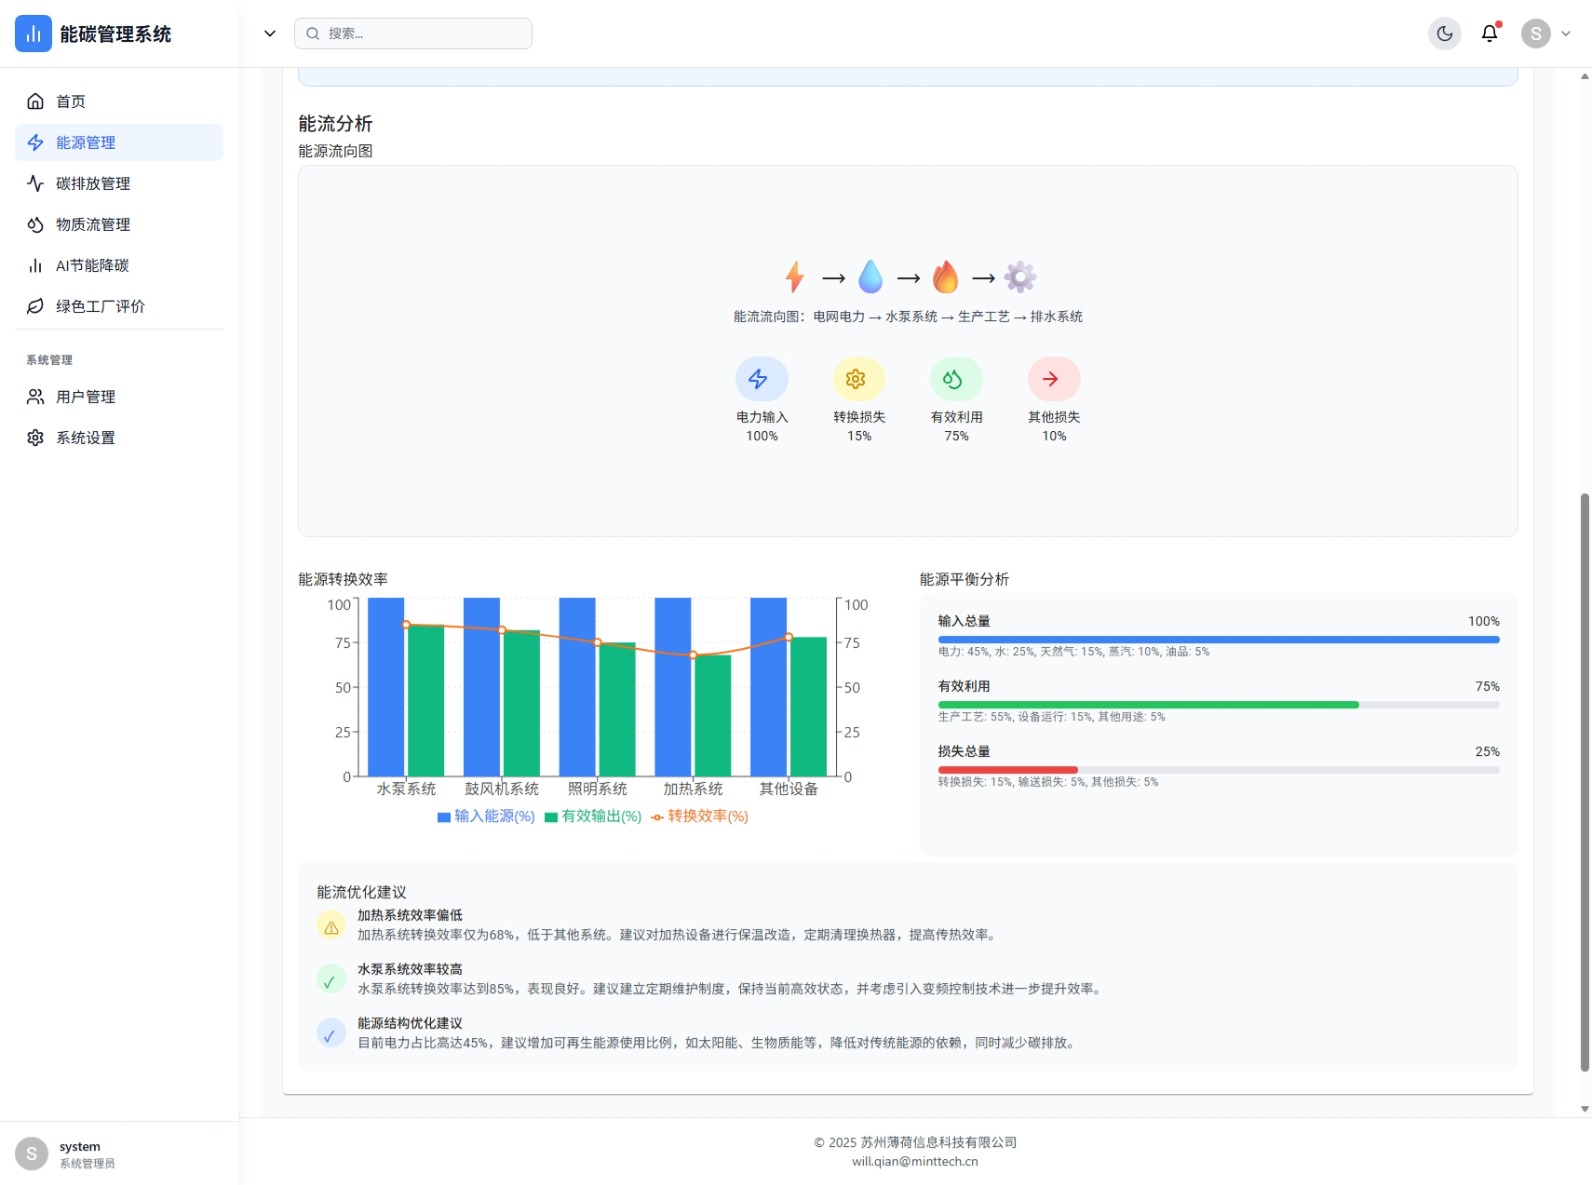The image size is (1592, 1185).
Task: Click the 电力输入 lightning icon
Action: click(761, 379)
